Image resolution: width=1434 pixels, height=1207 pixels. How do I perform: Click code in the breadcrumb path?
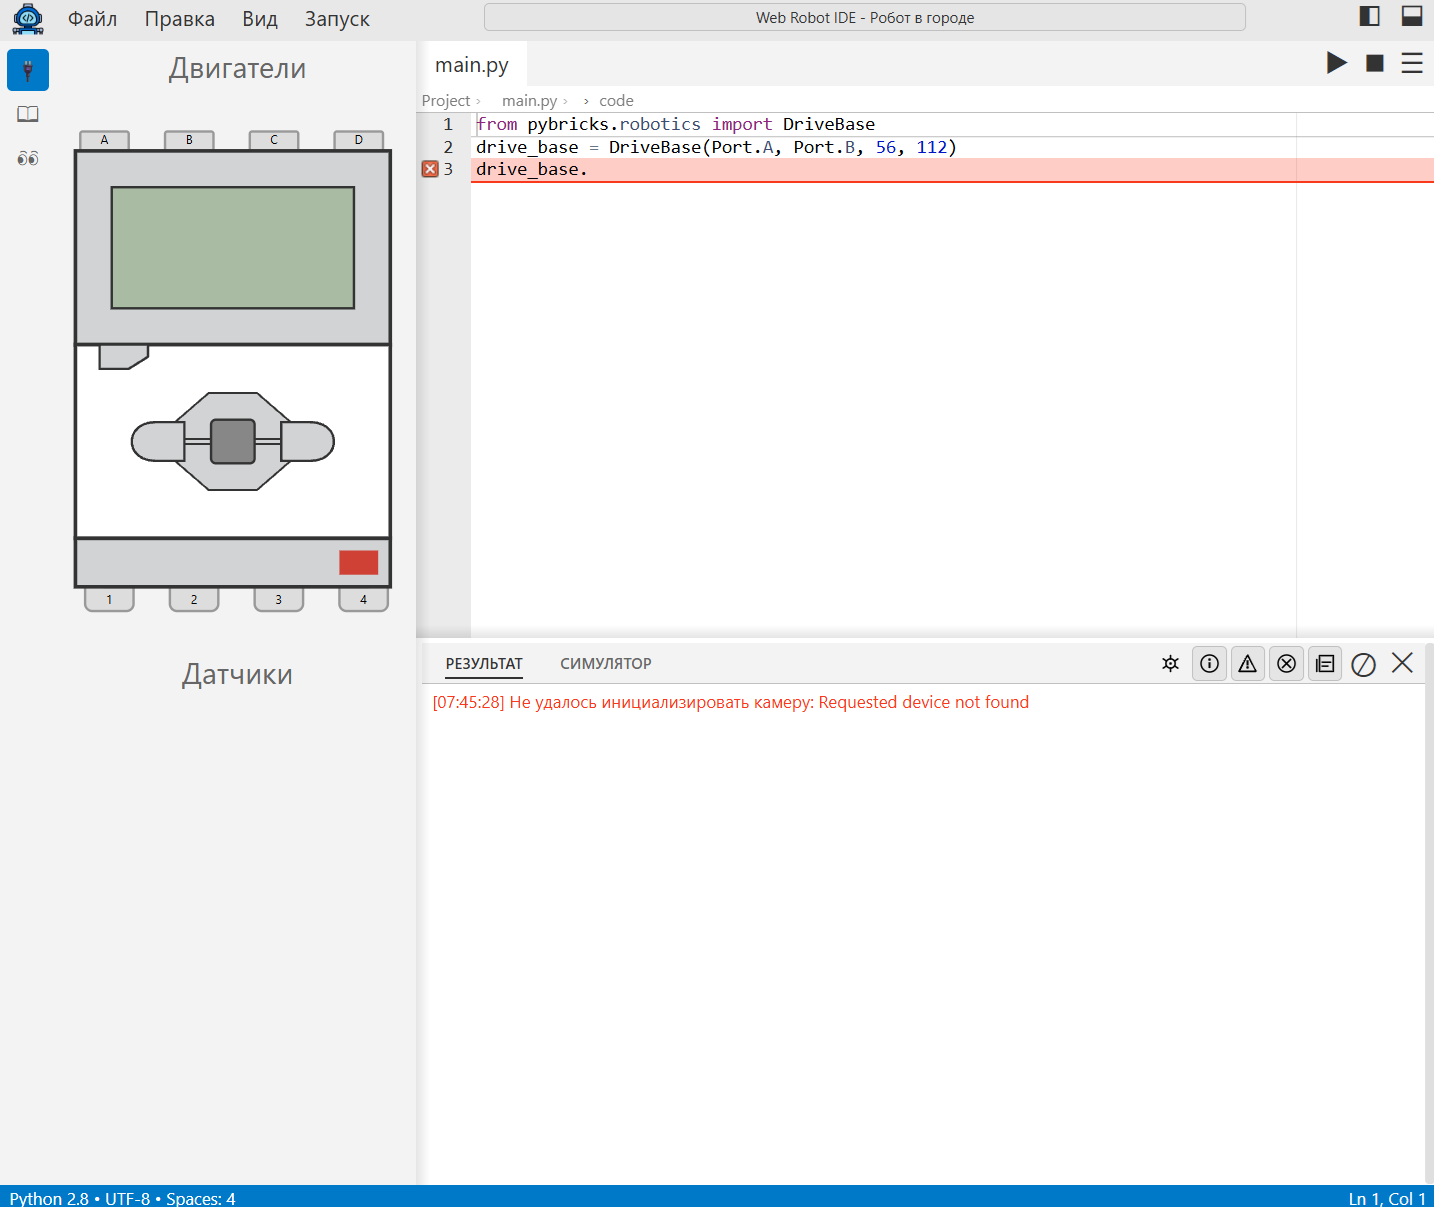pyautogui.click(x=616, y=101)
